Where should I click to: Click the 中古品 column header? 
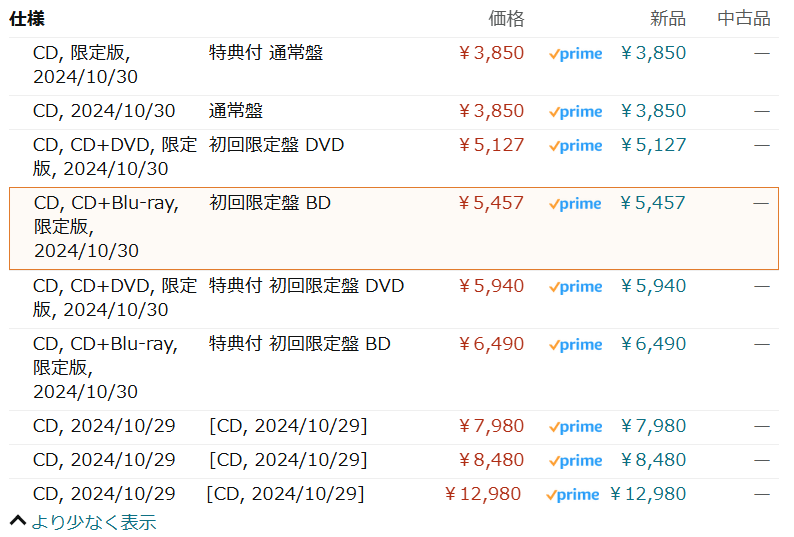click(744, 18)
